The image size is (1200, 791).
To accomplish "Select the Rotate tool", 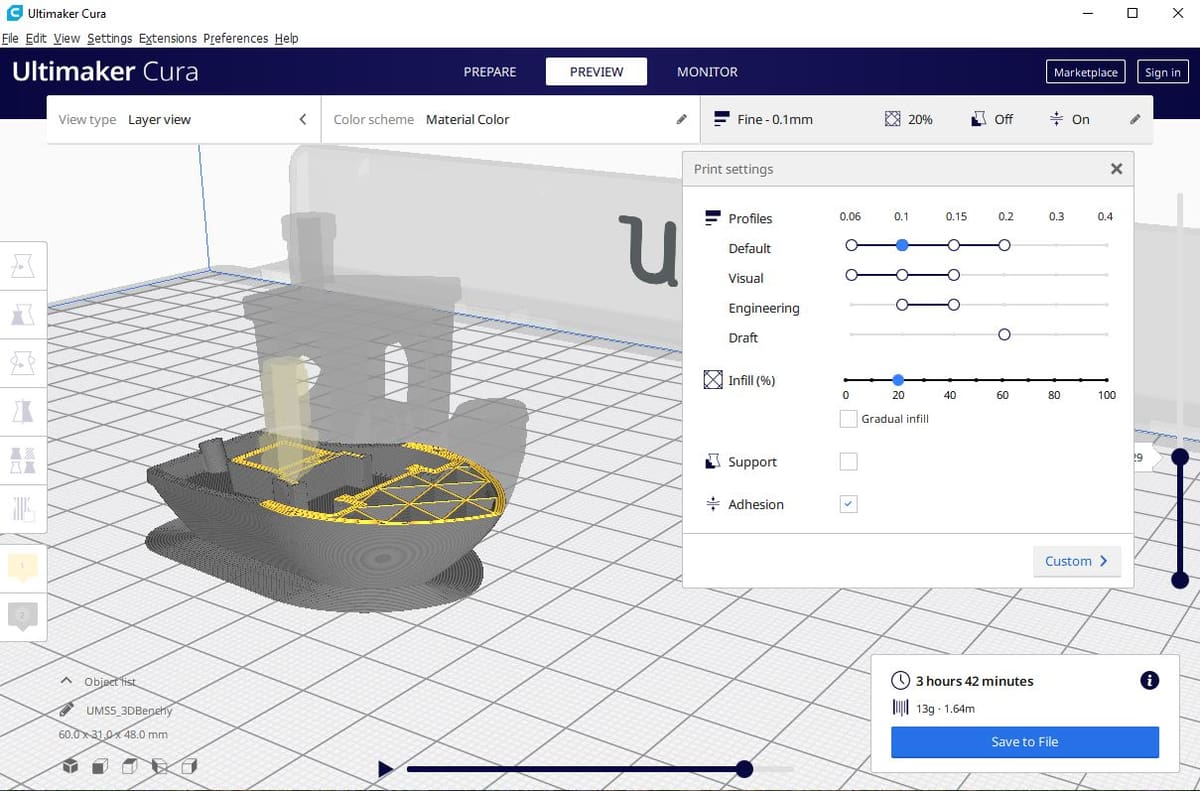I will tap(23, 362).
